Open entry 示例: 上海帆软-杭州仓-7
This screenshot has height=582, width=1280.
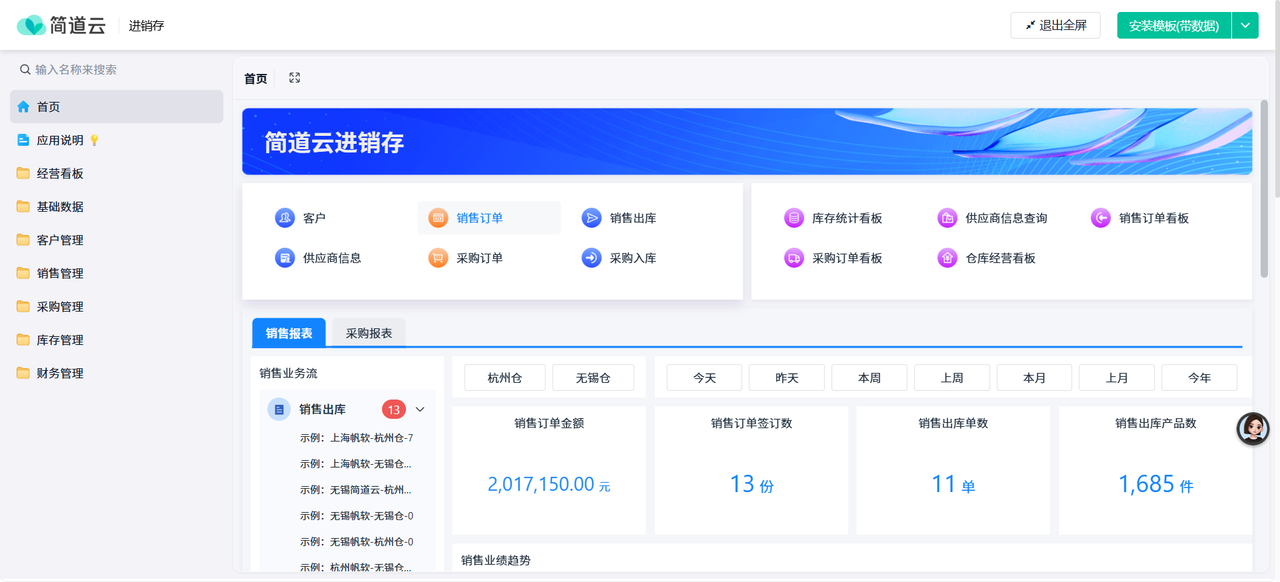pos(356,438)
